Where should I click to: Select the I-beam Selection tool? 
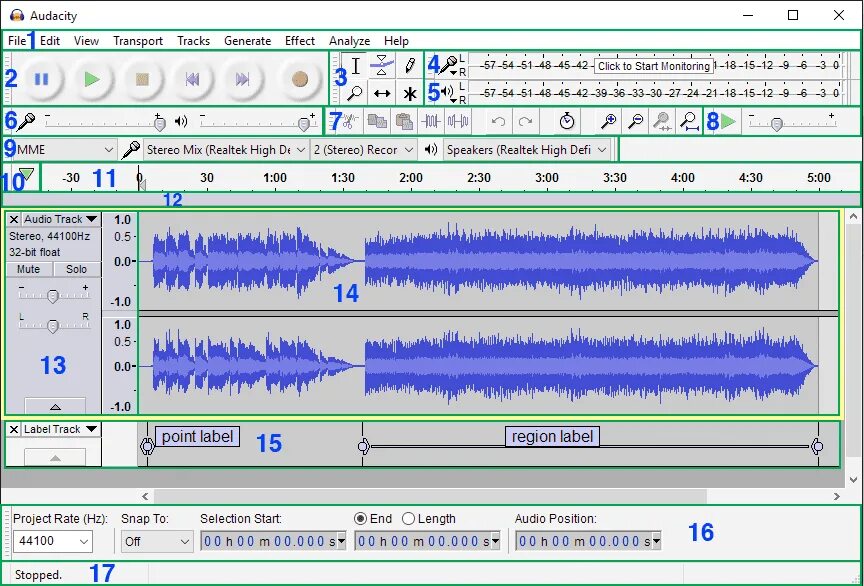click(x=356, y=66)
